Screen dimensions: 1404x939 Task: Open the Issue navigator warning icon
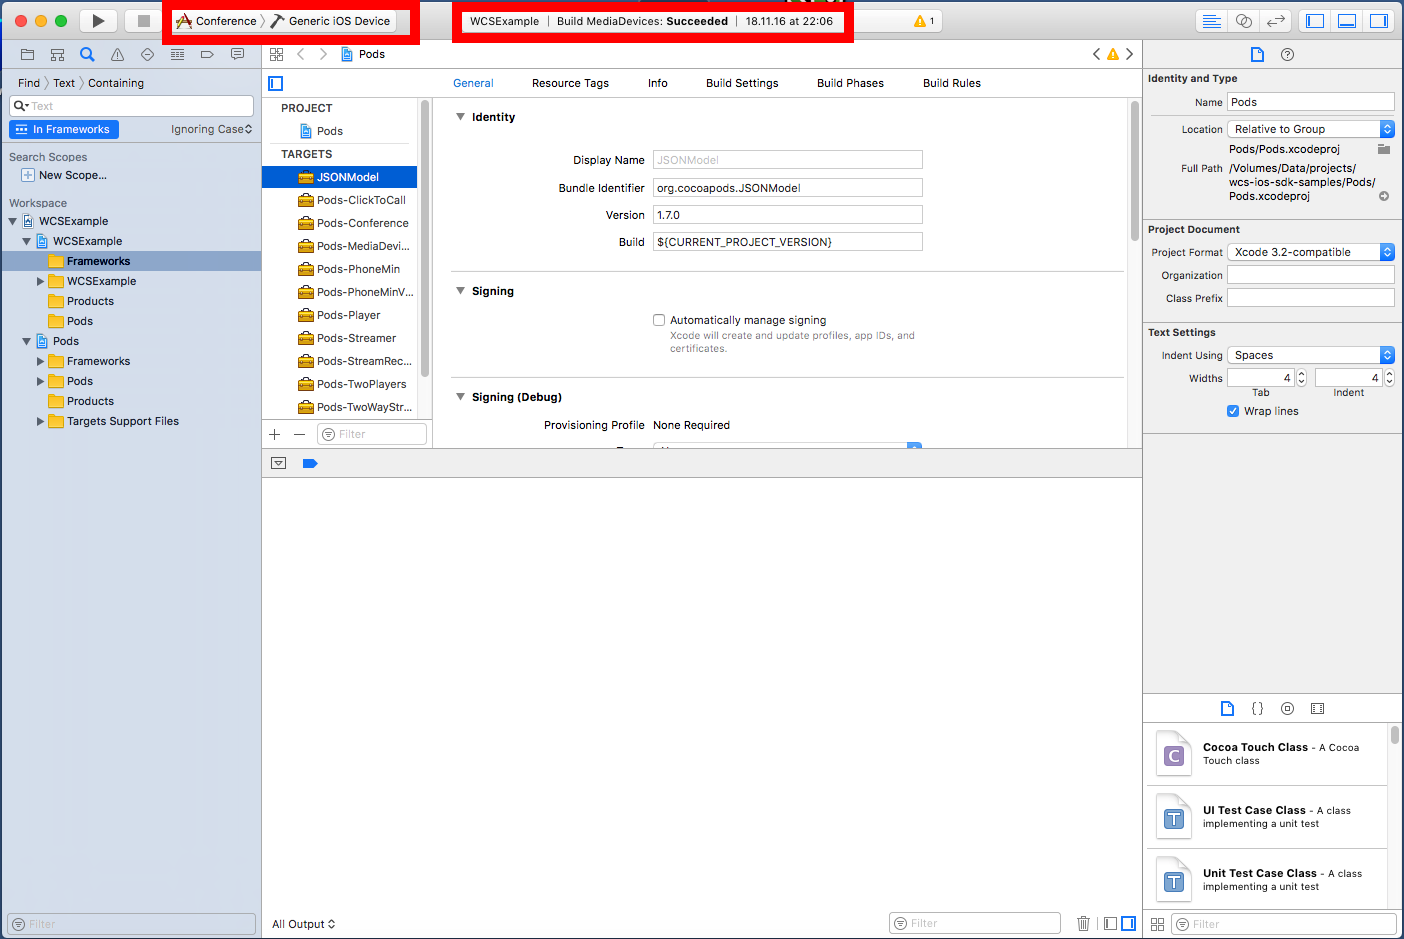(117, 54)
